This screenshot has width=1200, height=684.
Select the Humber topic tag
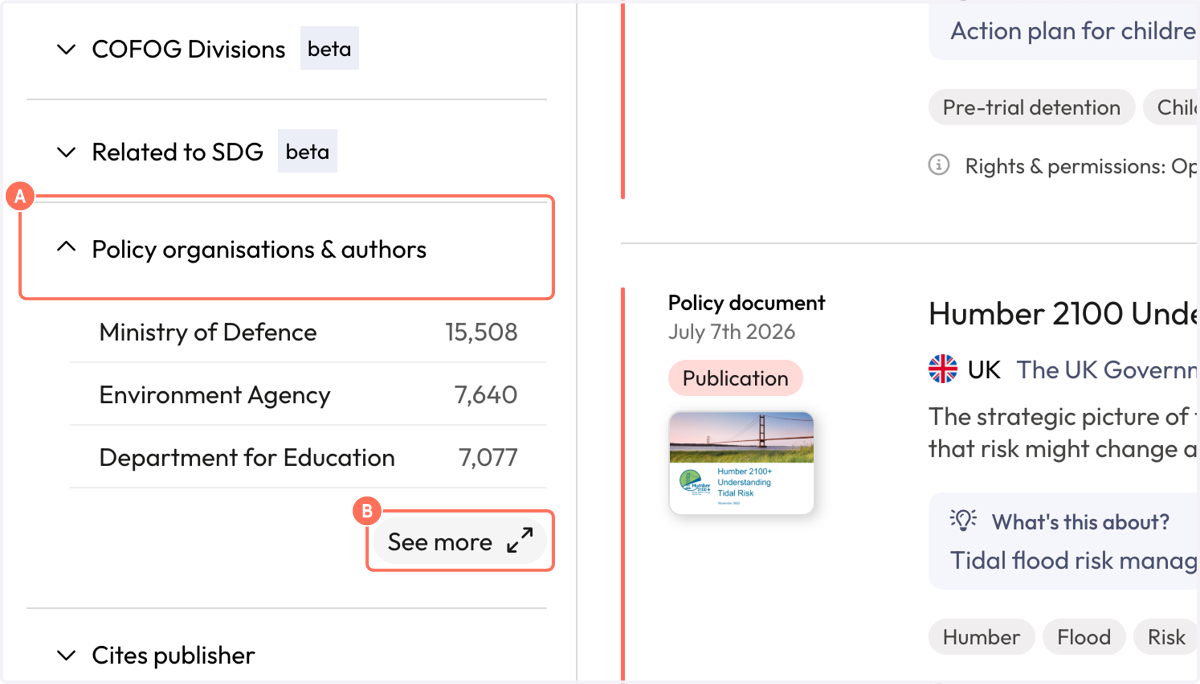coord(981,637)
